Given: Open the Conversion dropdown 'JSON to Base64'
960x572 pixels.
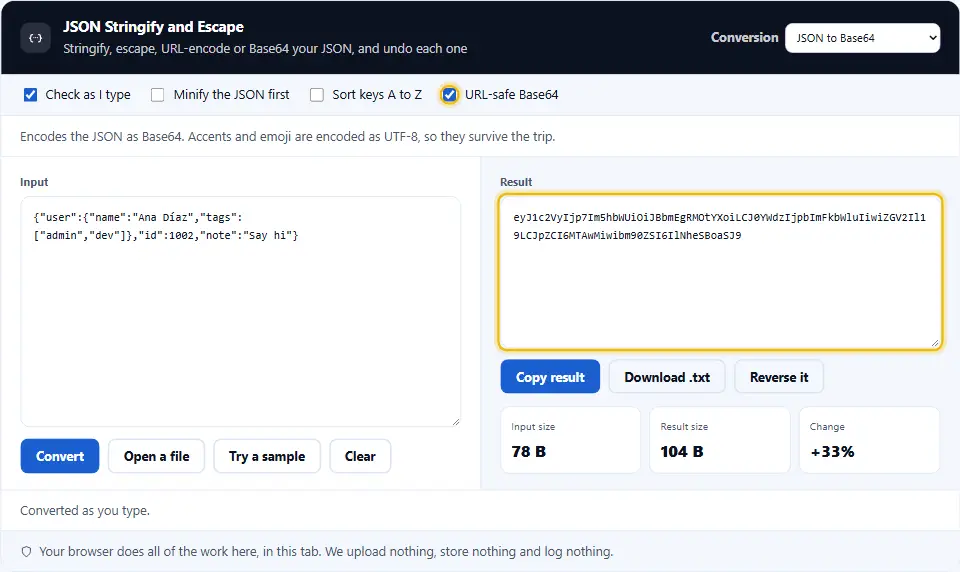Looking at the screenshot, I should (x=862, y=38).
